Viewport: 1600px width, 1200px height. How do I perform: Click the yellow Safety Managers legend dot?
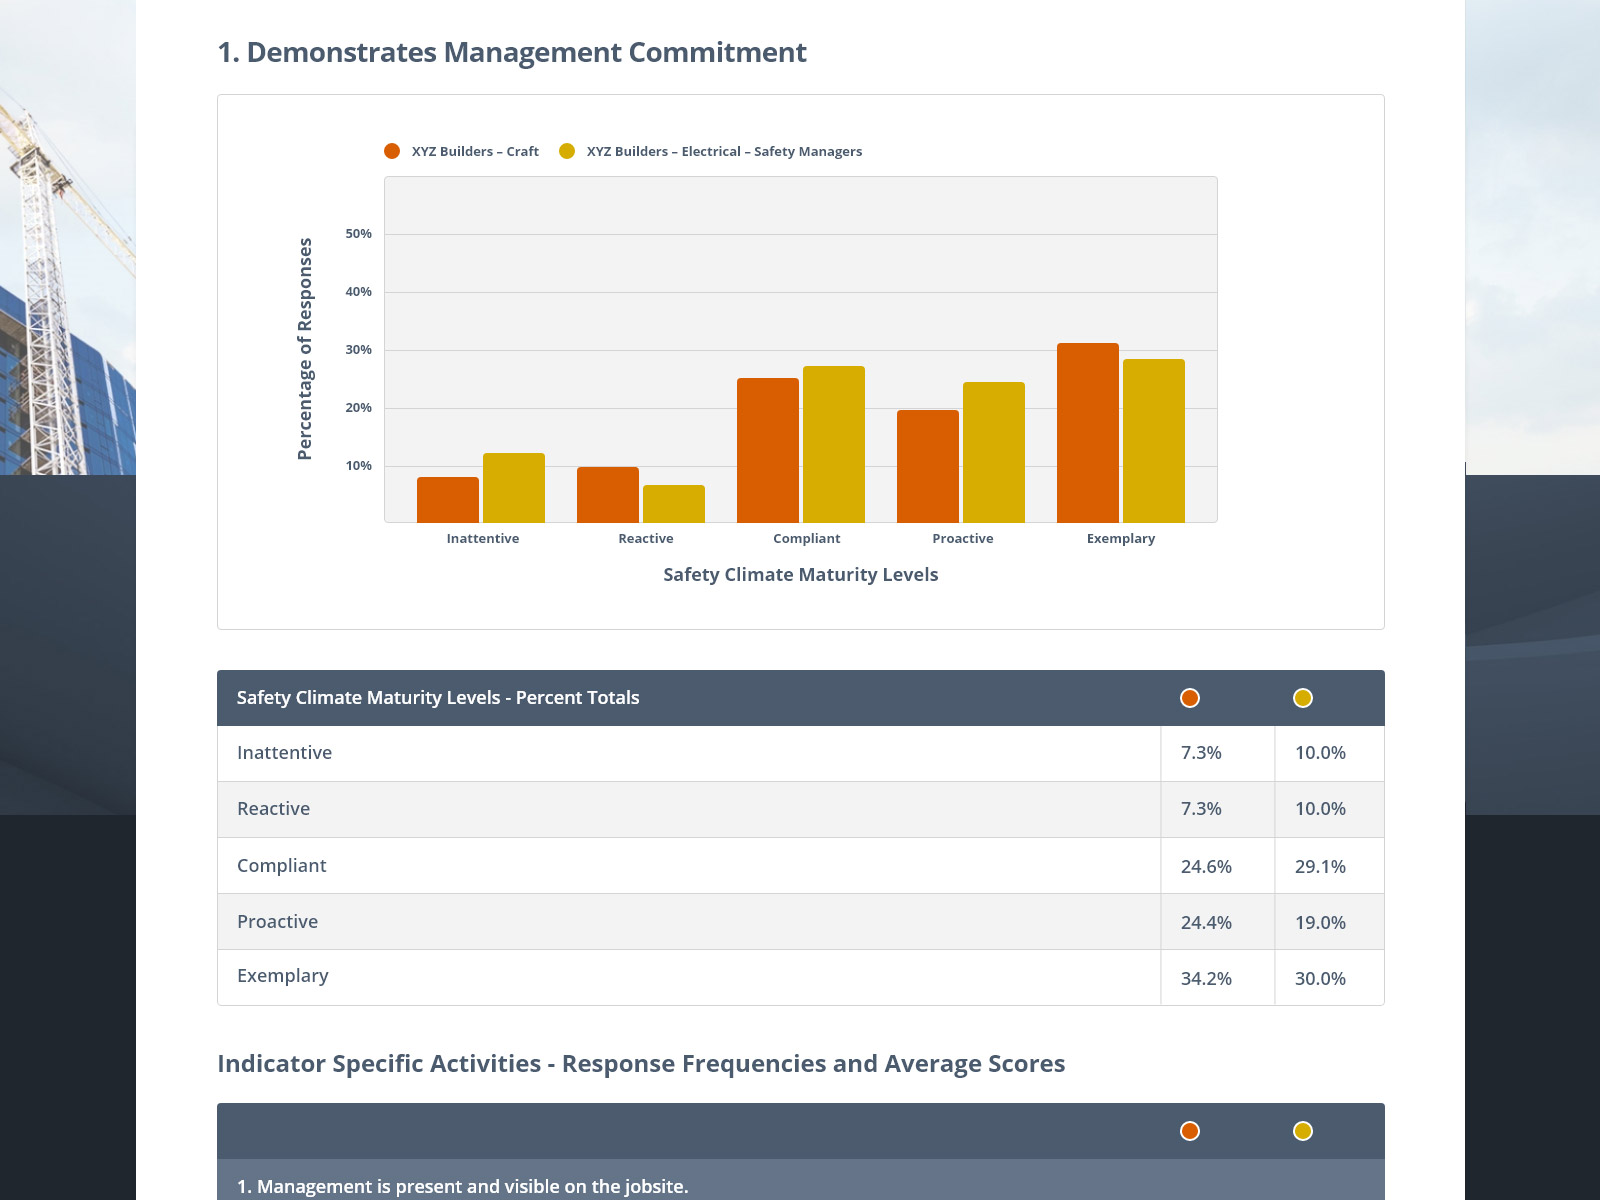(567, 151)
